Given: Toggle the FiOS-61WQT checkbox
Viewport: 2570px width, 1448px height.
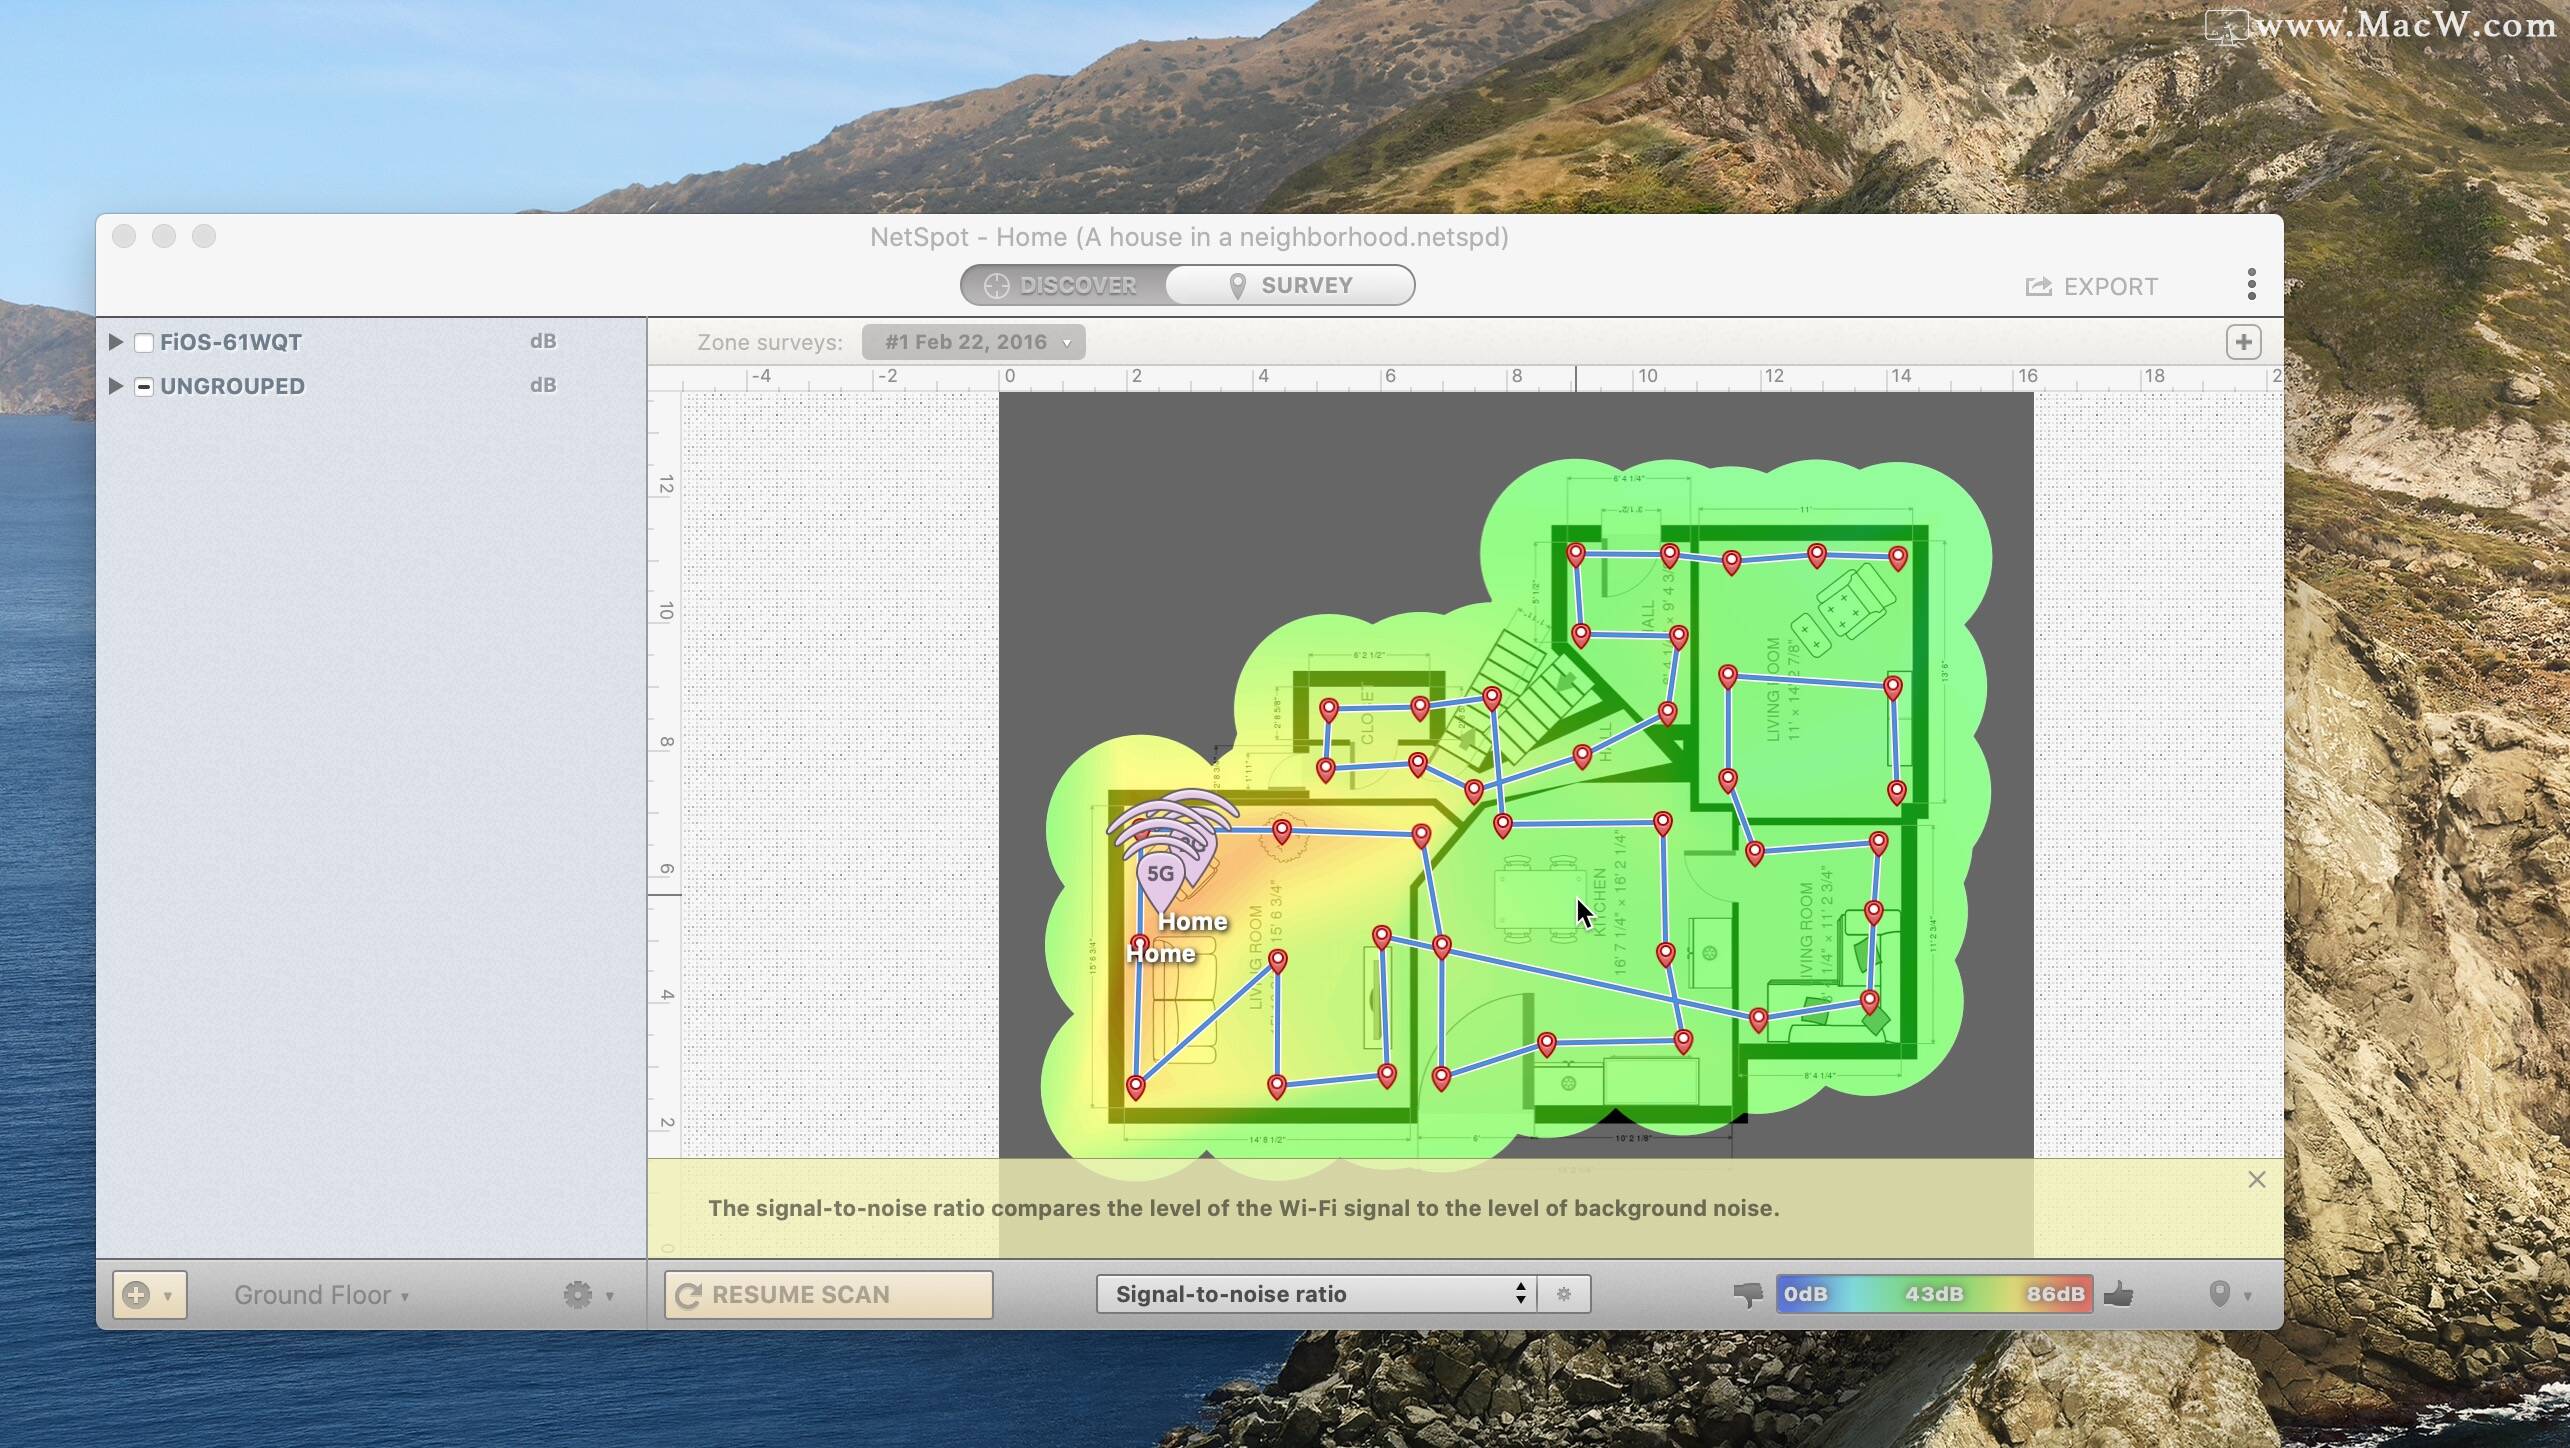Looking at the screenshot, I should click(144, 343).
